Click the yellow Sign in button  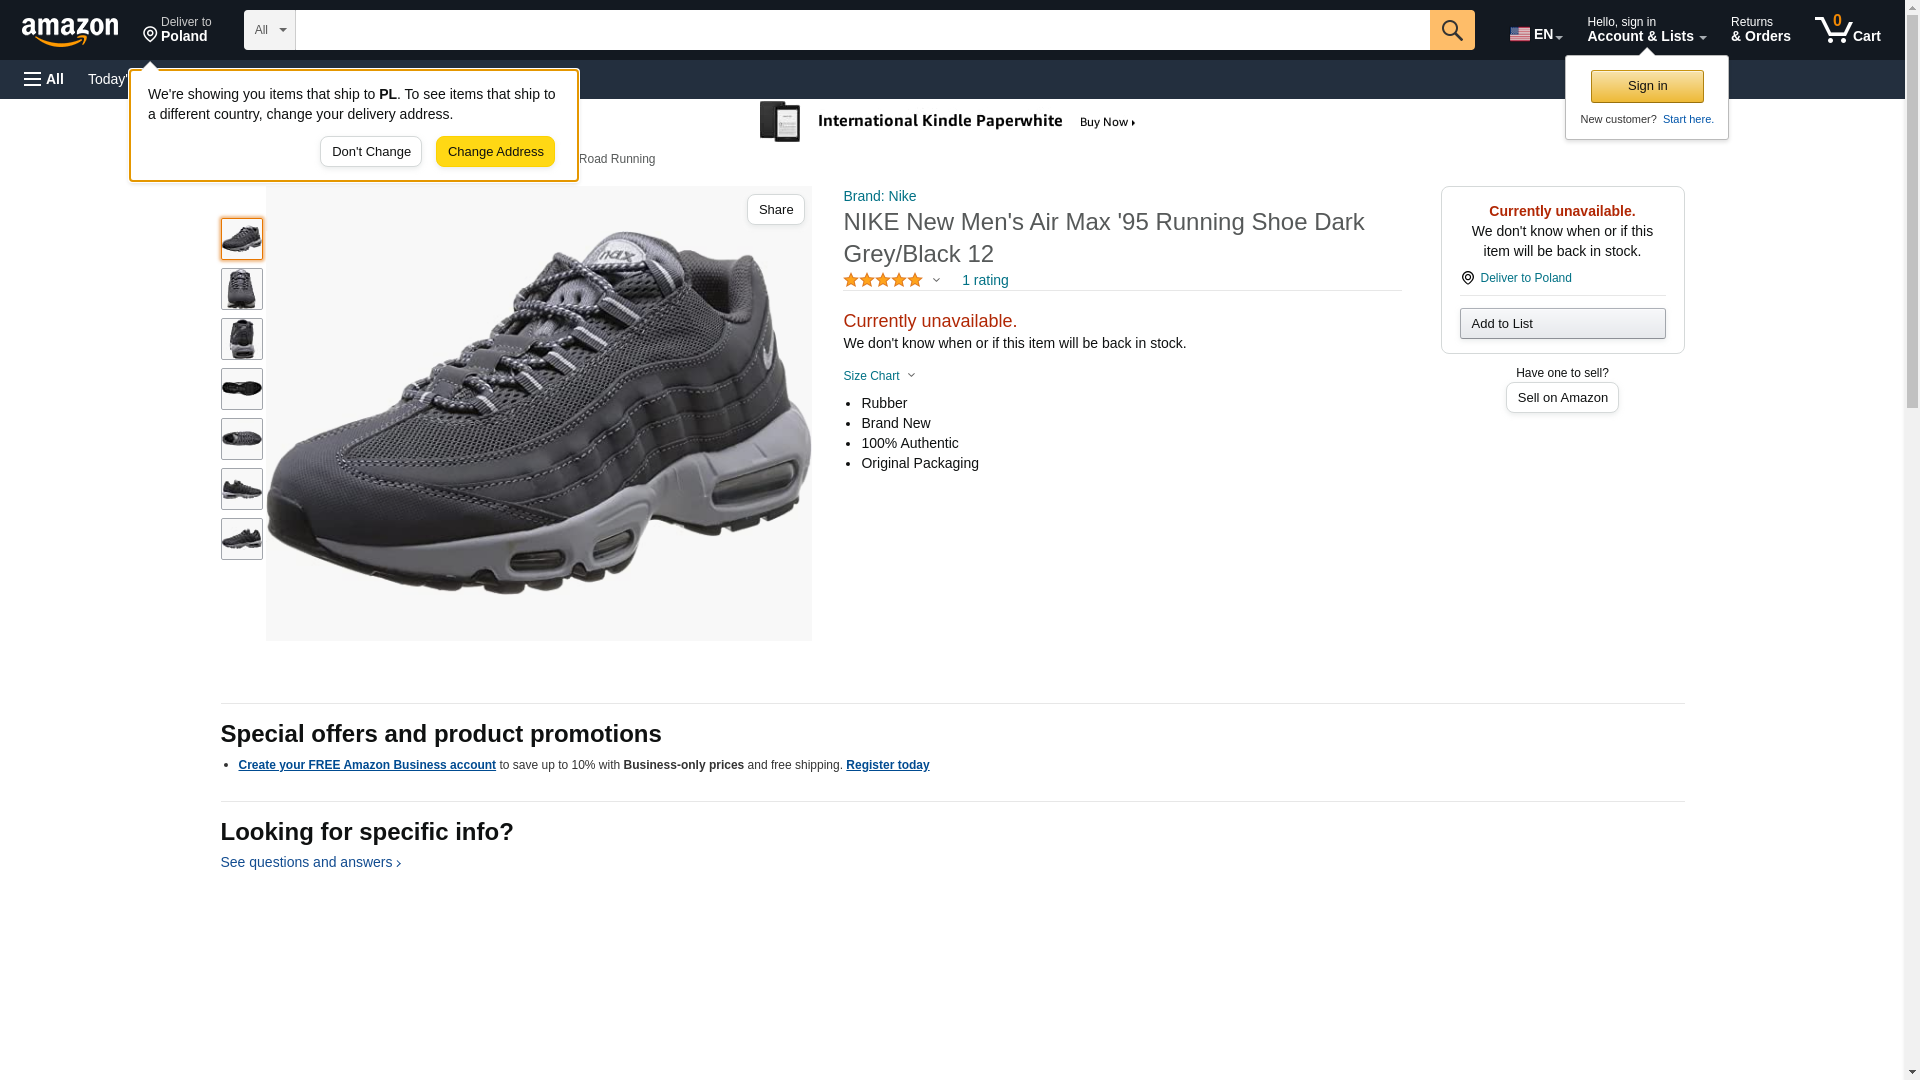tap(1646, 86)
